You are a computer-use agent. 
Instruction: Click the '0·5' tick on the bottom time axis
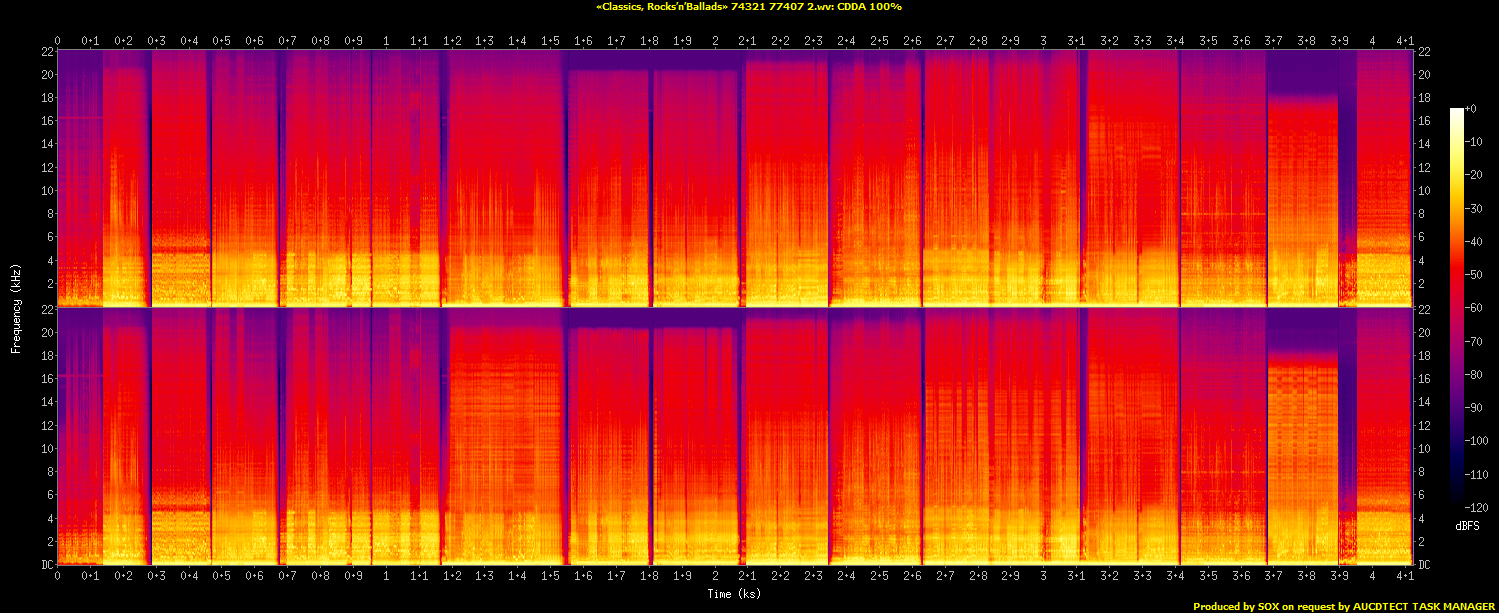tap(222, 578)
